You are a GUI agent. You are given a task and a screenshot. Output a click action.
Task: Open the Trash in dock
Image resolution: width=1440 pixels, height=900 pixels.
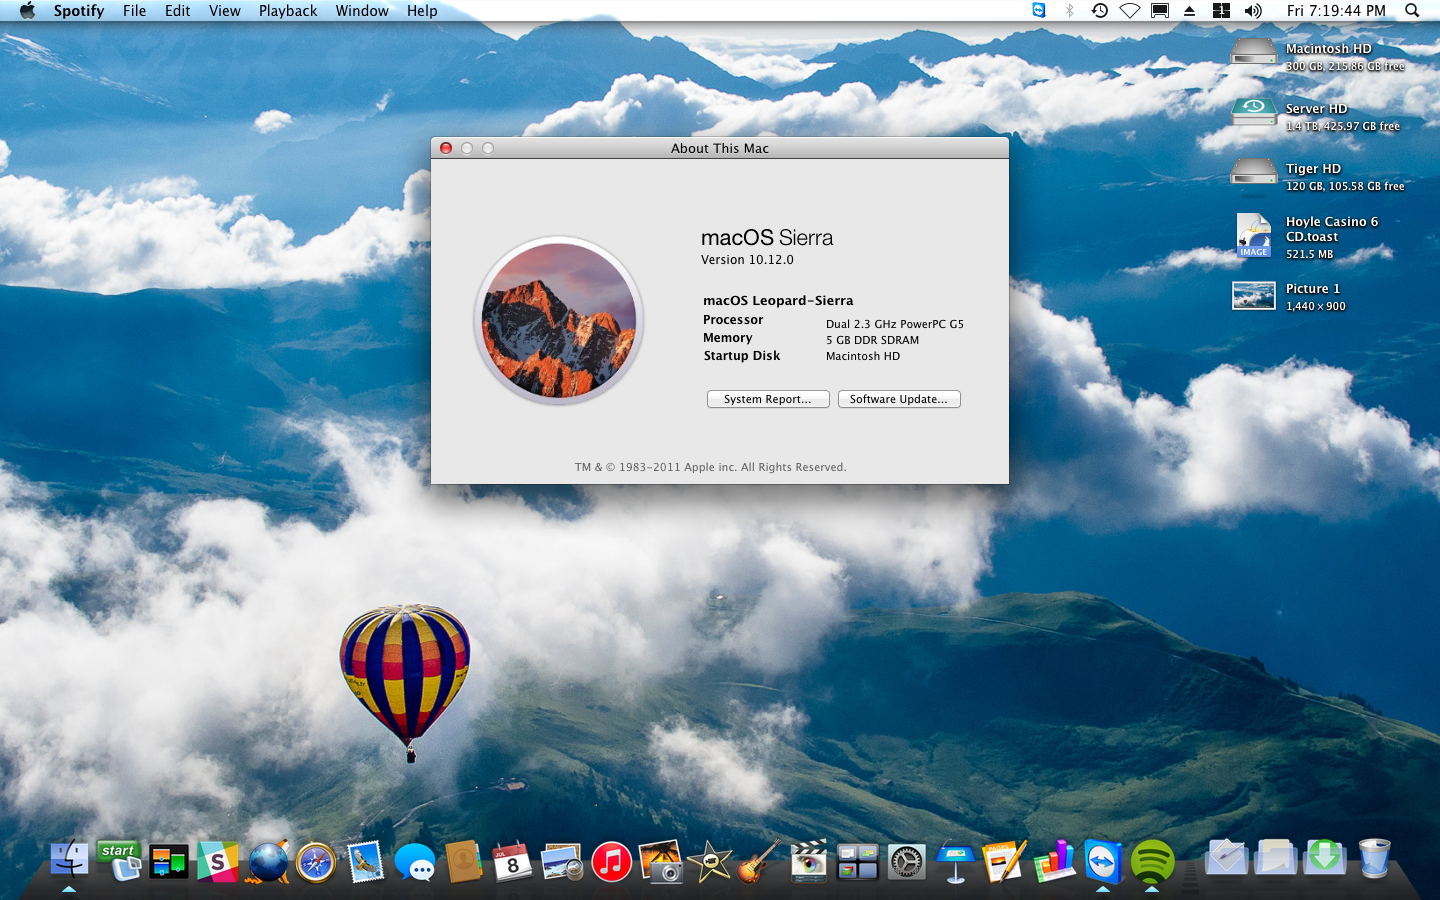[1374, 858]
